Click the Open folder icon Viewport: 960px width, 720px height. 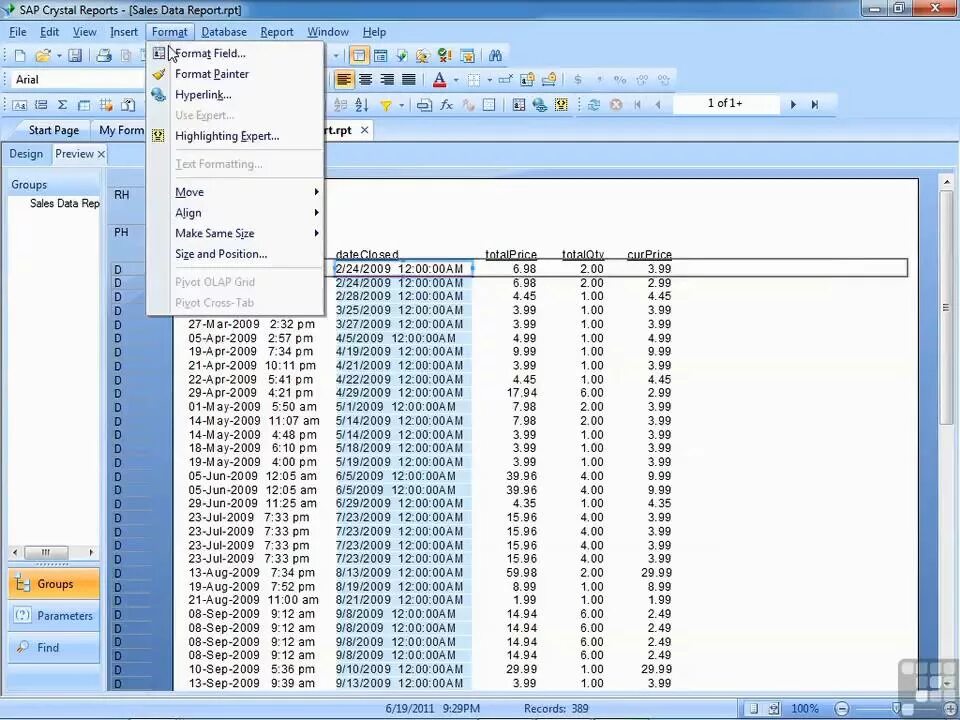[43, 56]
